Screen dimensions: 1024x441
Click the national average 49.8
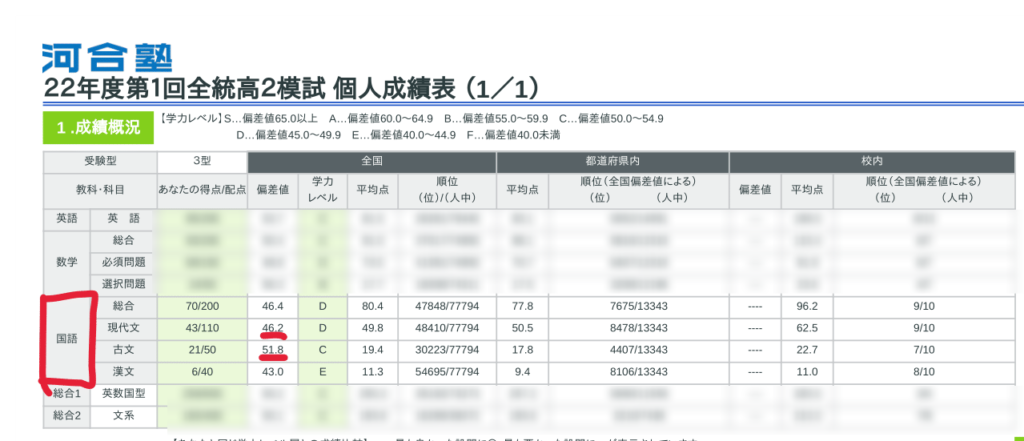click(372, 327)
